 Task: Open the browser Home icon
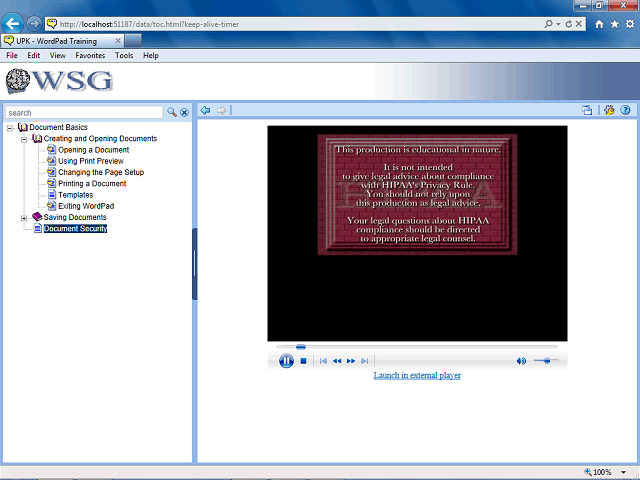599,24
